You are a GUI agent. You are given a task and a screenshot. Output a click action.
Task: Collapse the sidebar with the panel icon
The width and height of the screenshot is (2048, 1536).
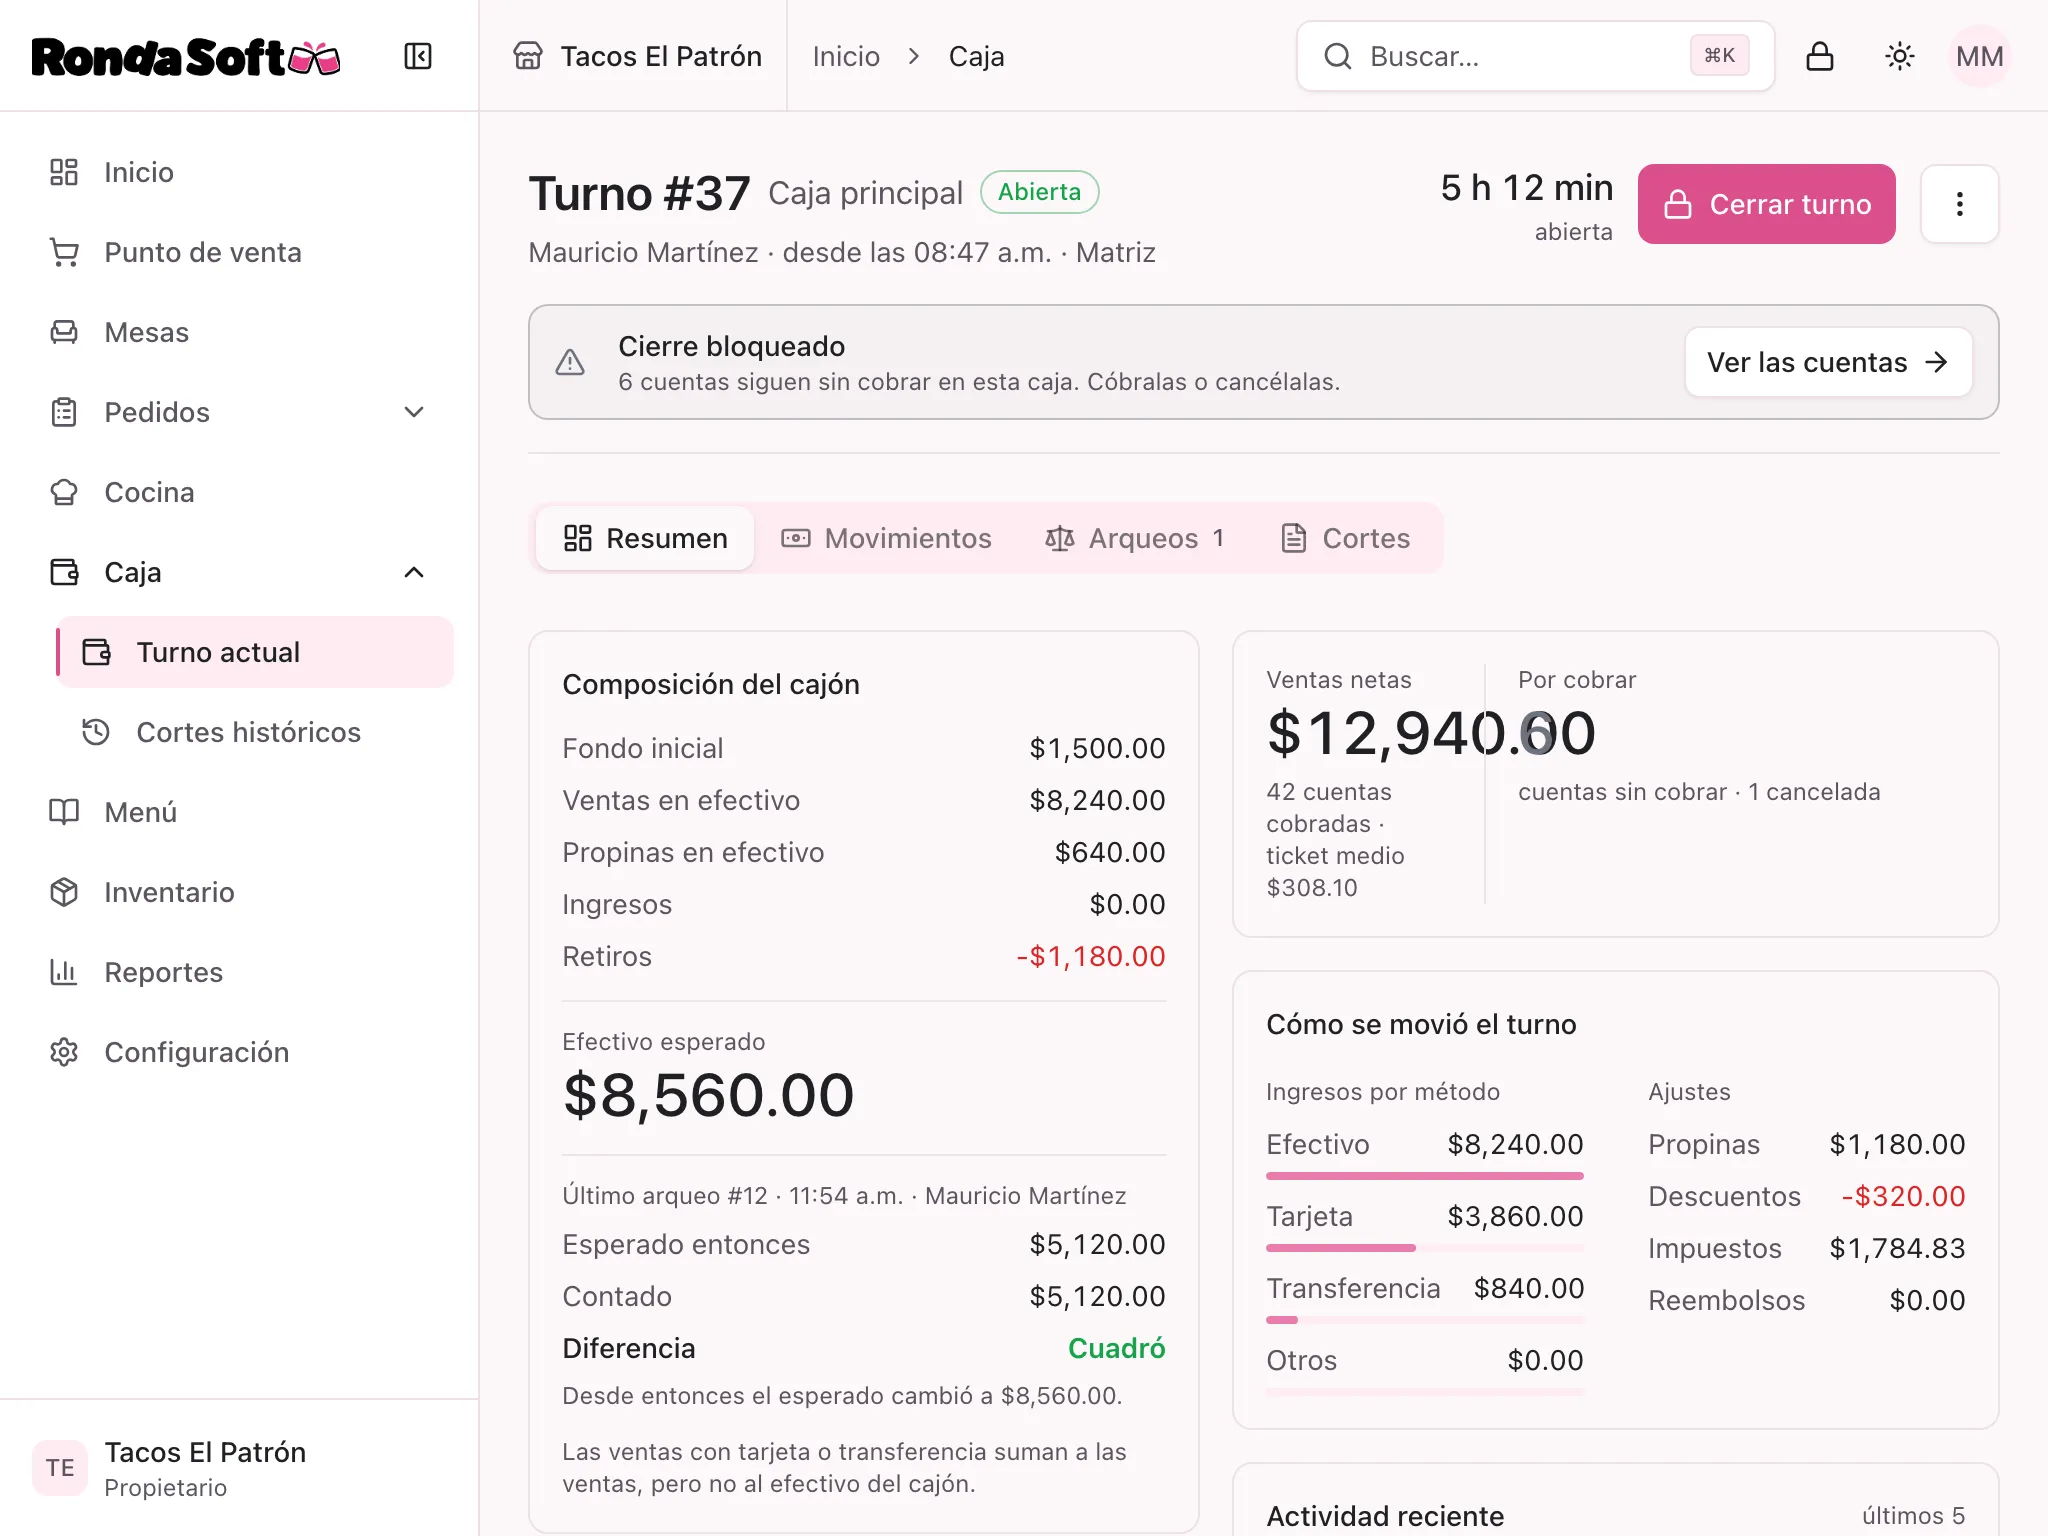pos(418,56)
